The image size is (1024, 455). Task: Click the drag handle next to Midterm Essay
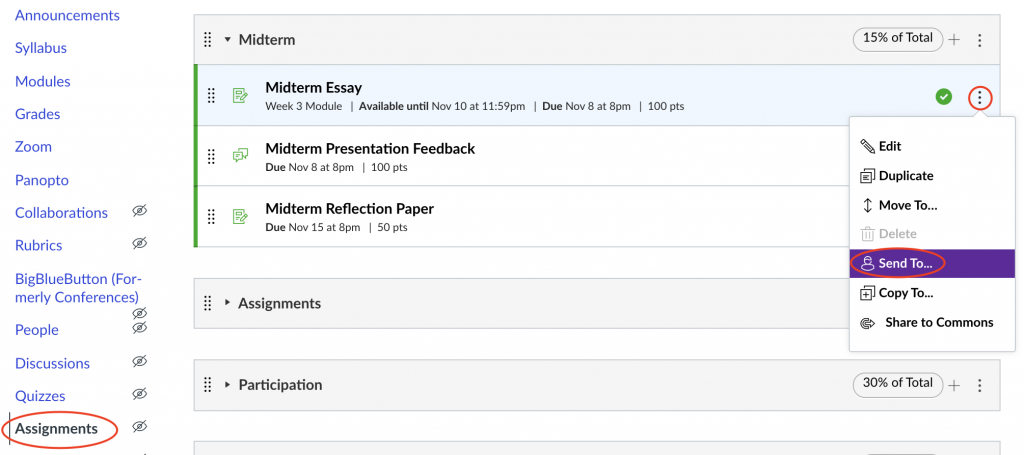[x=211, y=96]
